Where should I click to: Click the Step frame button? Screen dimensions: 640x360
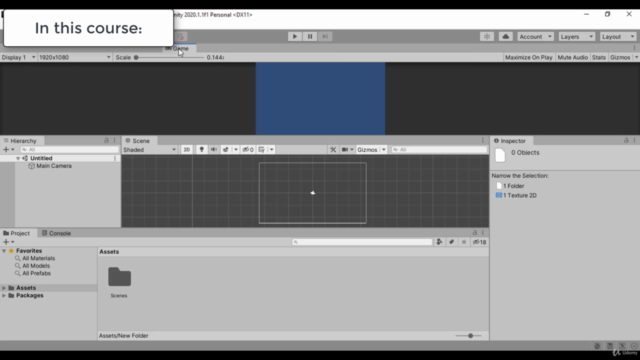(x=325, y=36)
